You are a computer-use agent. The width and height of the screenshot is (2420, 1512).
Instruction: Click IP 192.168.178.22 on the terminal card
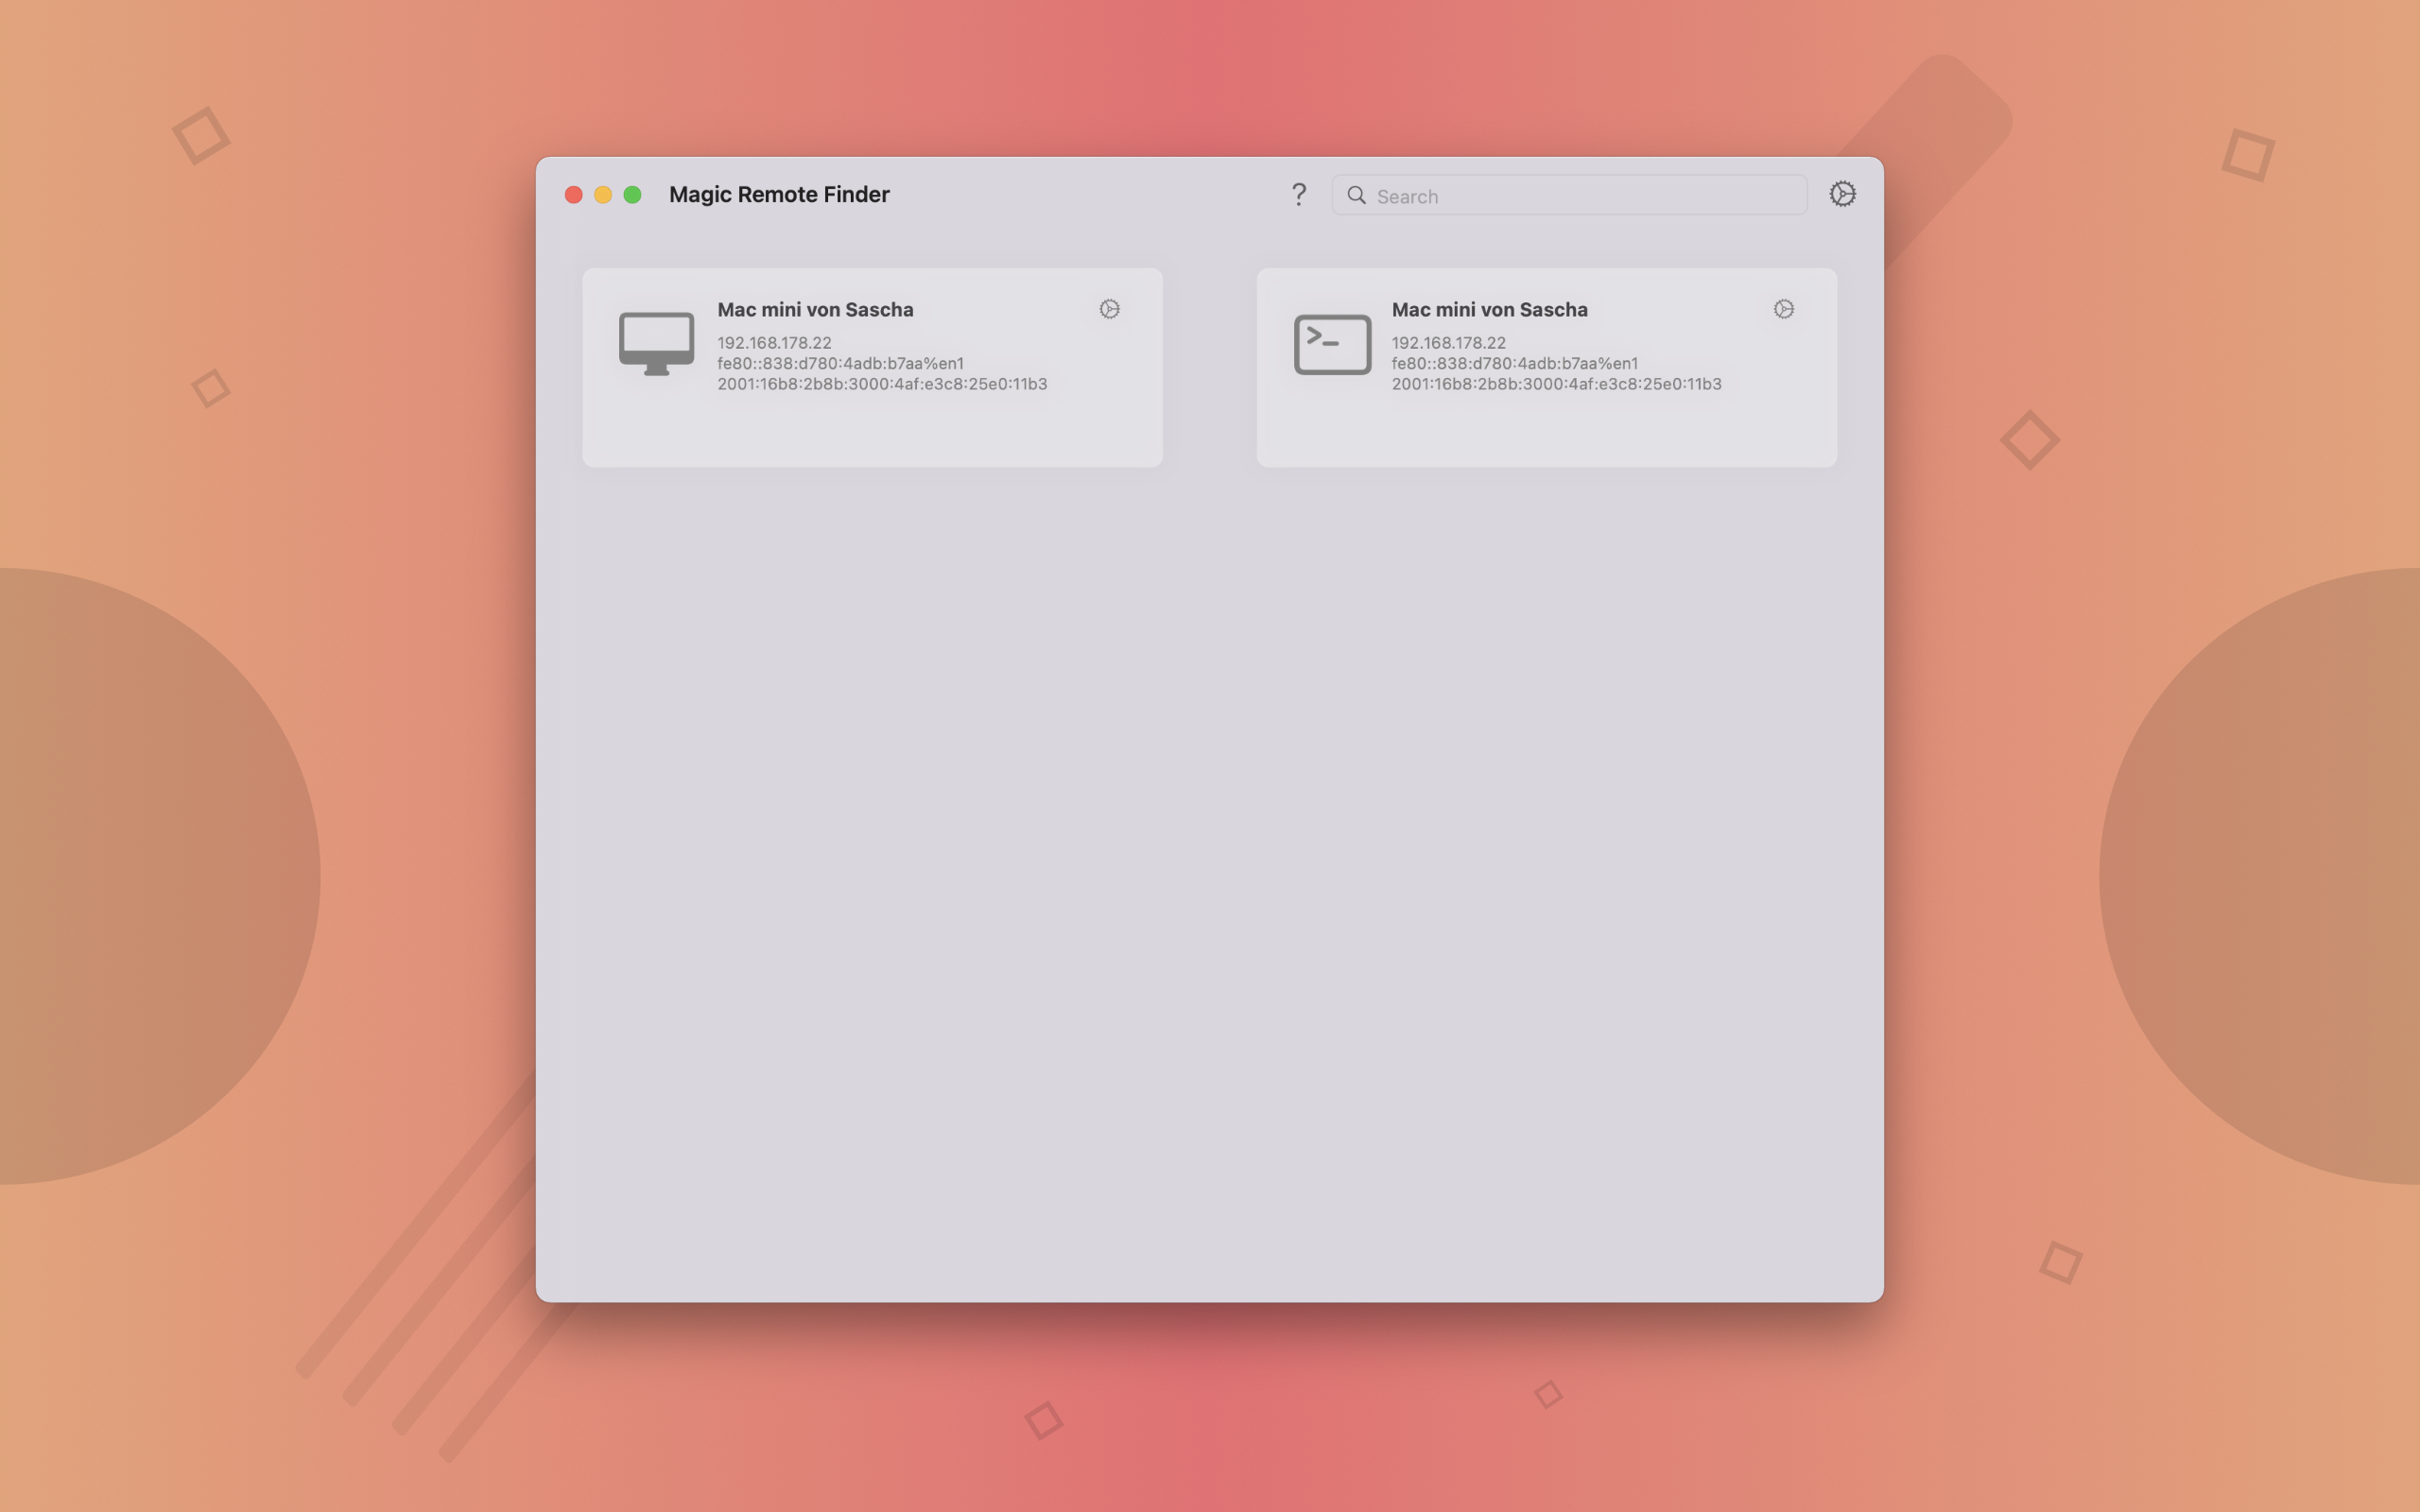[1448, 342]
